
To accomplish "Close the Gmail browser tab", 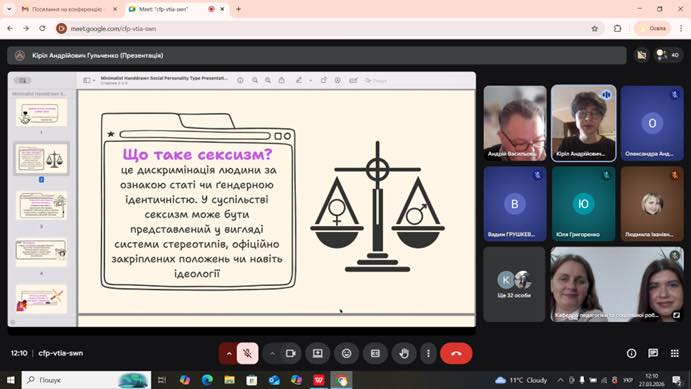I will [x=115, y=9].
